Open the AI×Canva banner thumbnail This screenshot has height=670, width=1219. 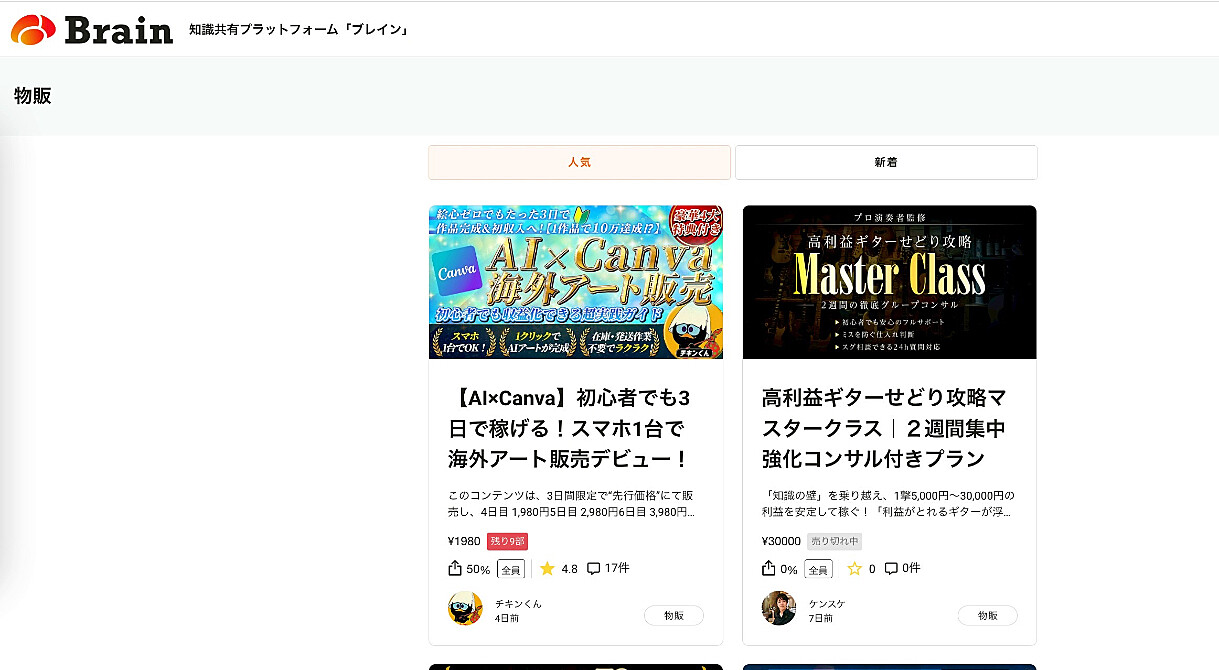[x=576, y=282]
